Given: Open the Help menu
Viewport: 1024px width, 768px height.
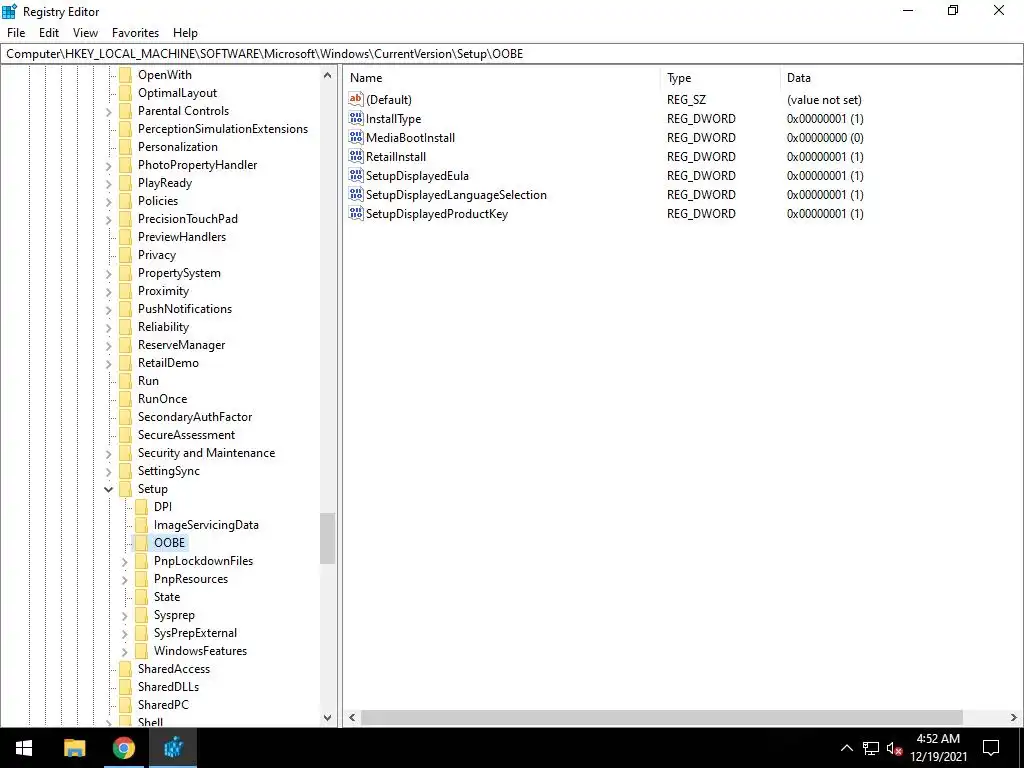Looking at the screenshot, I should [x=185, y=33].
